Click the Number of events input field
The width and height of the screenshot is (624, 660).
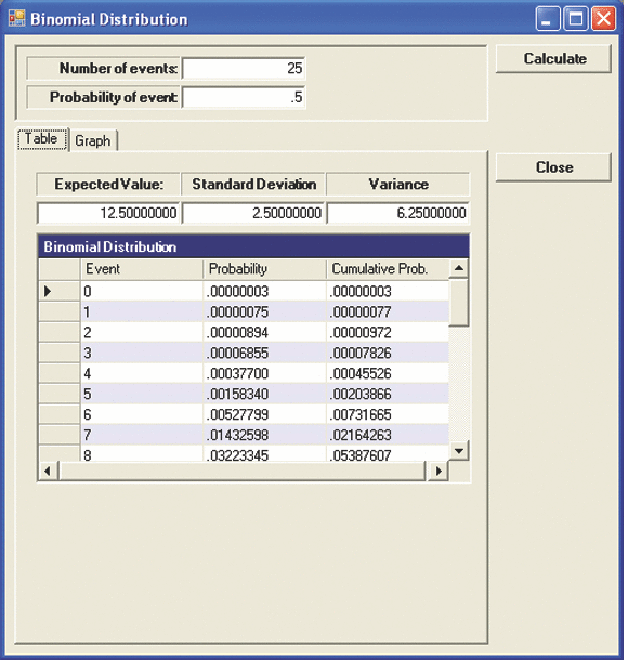click(x=244, y=68)
